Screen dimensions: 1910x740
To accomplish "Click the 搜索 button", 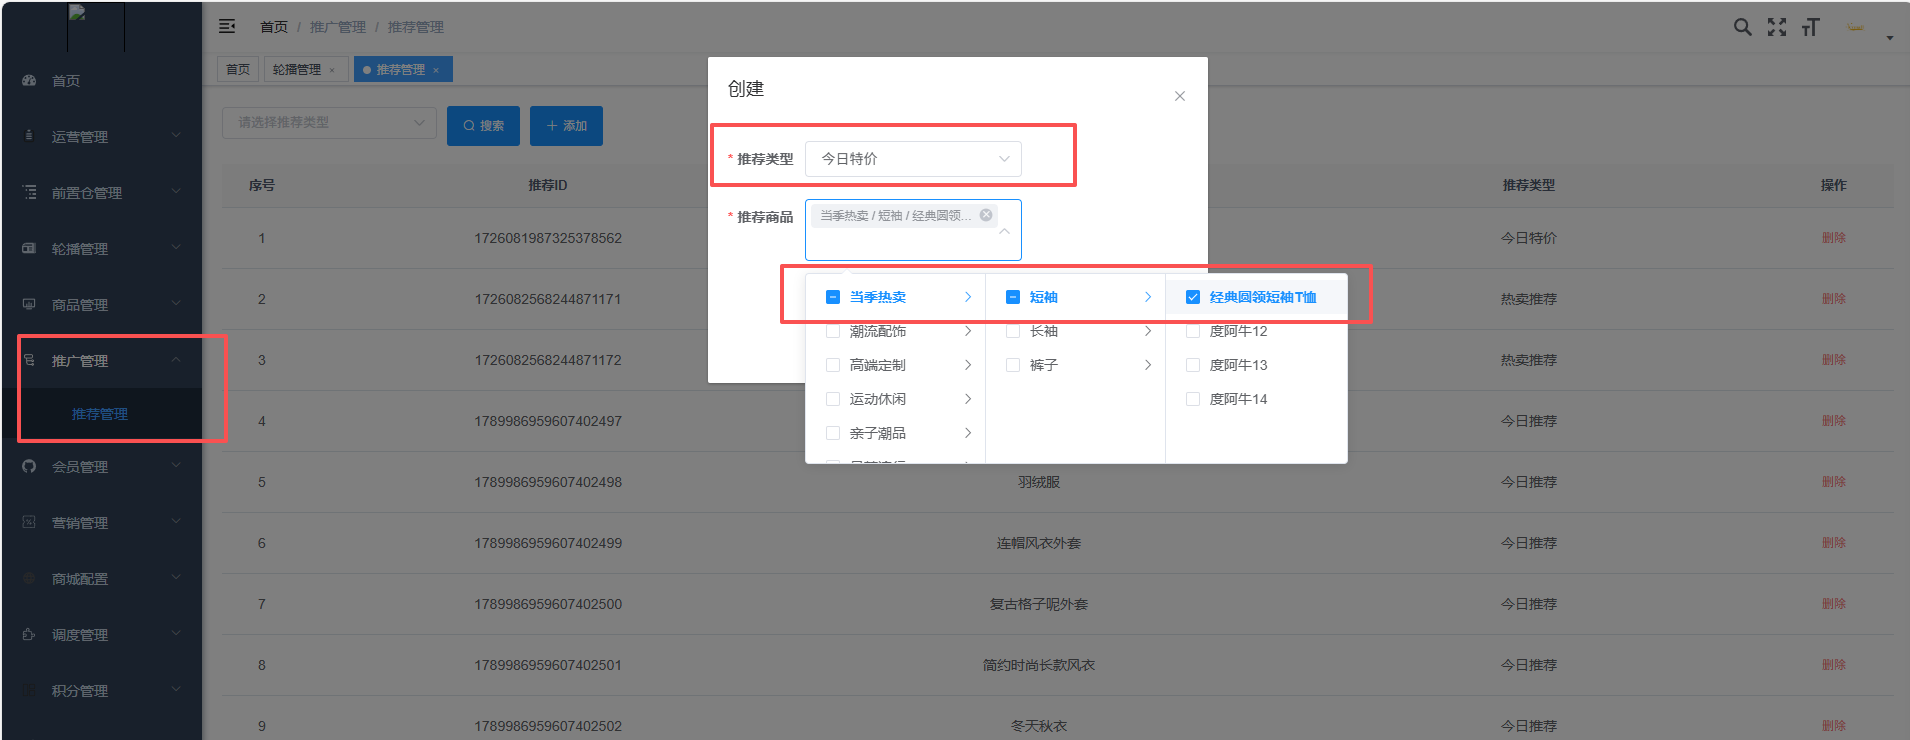I will pos(483,126).
